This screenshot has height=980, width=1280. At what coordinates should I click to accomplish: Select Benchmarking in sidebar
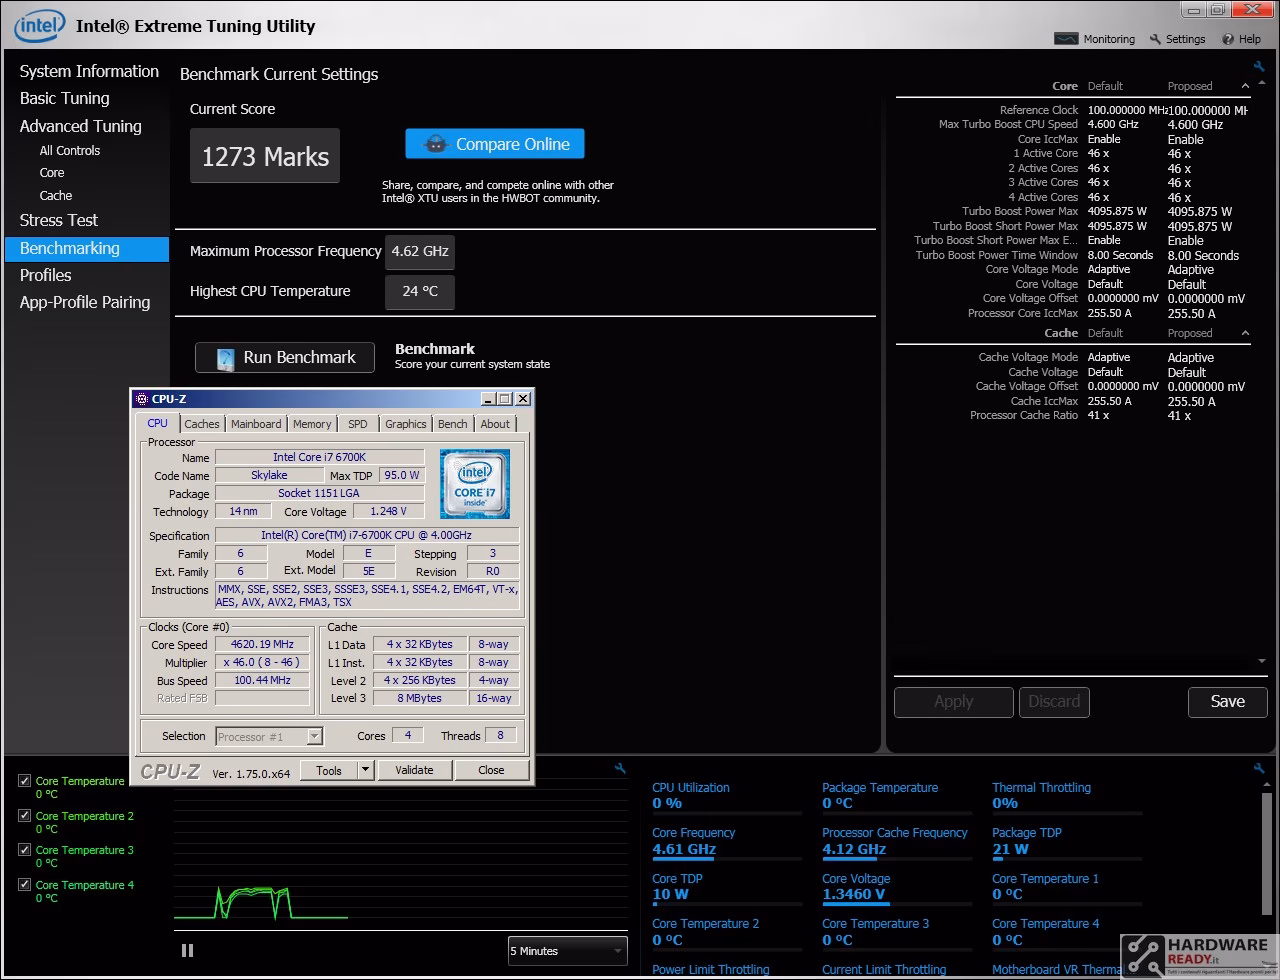pos(87,248)
